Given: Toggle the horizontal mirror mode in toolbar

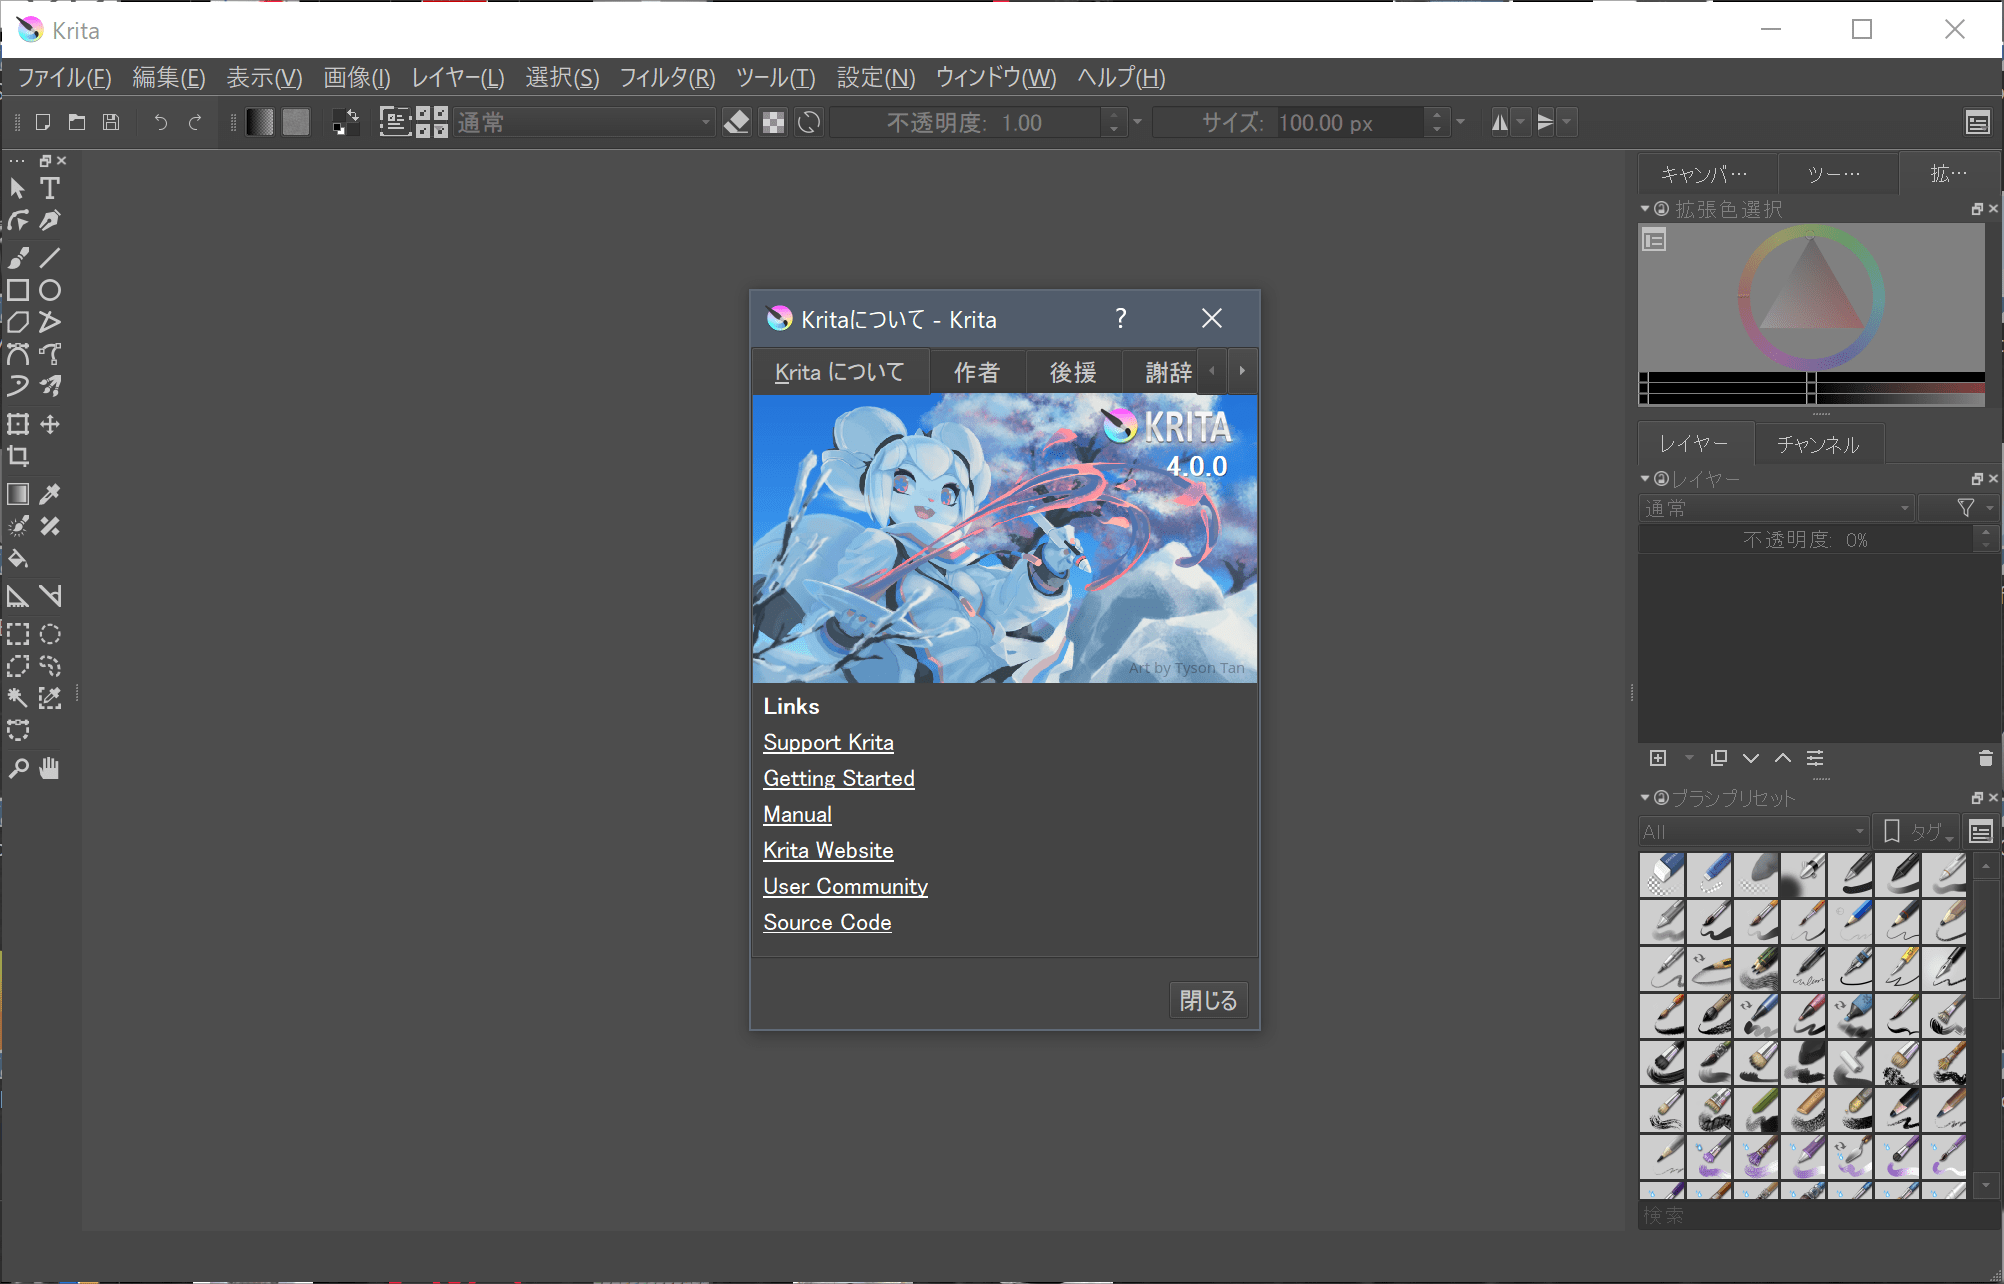Looking at the screenshot, I should click(1500, 121).
